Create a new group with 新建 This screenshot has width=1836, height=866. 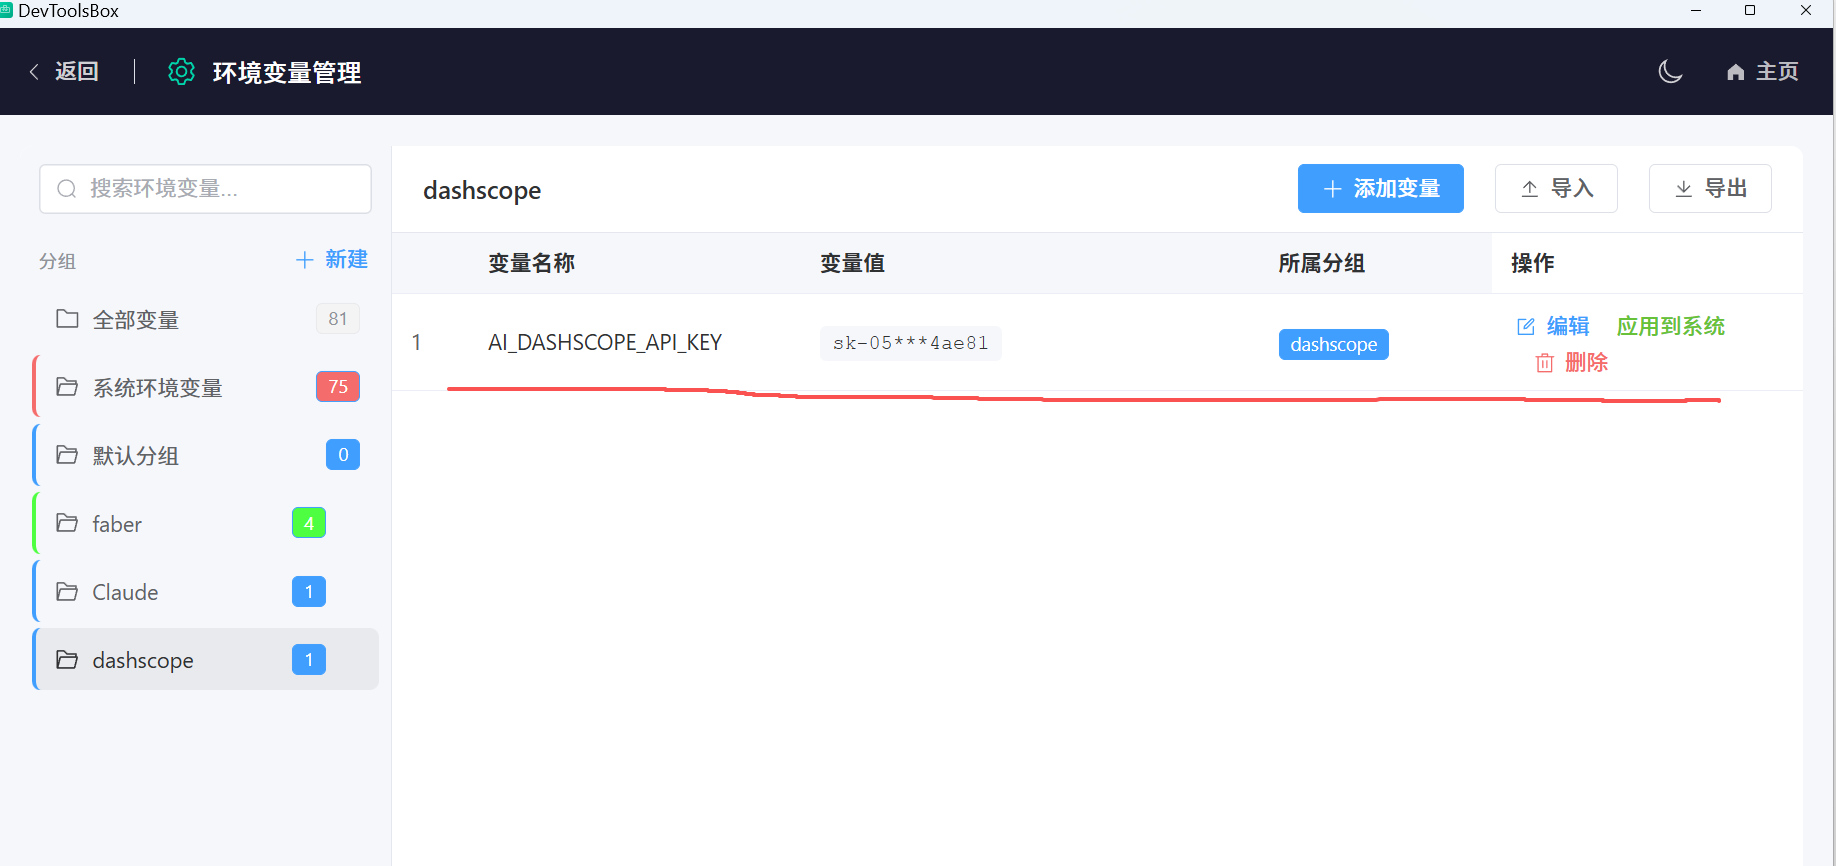[332, 260]
